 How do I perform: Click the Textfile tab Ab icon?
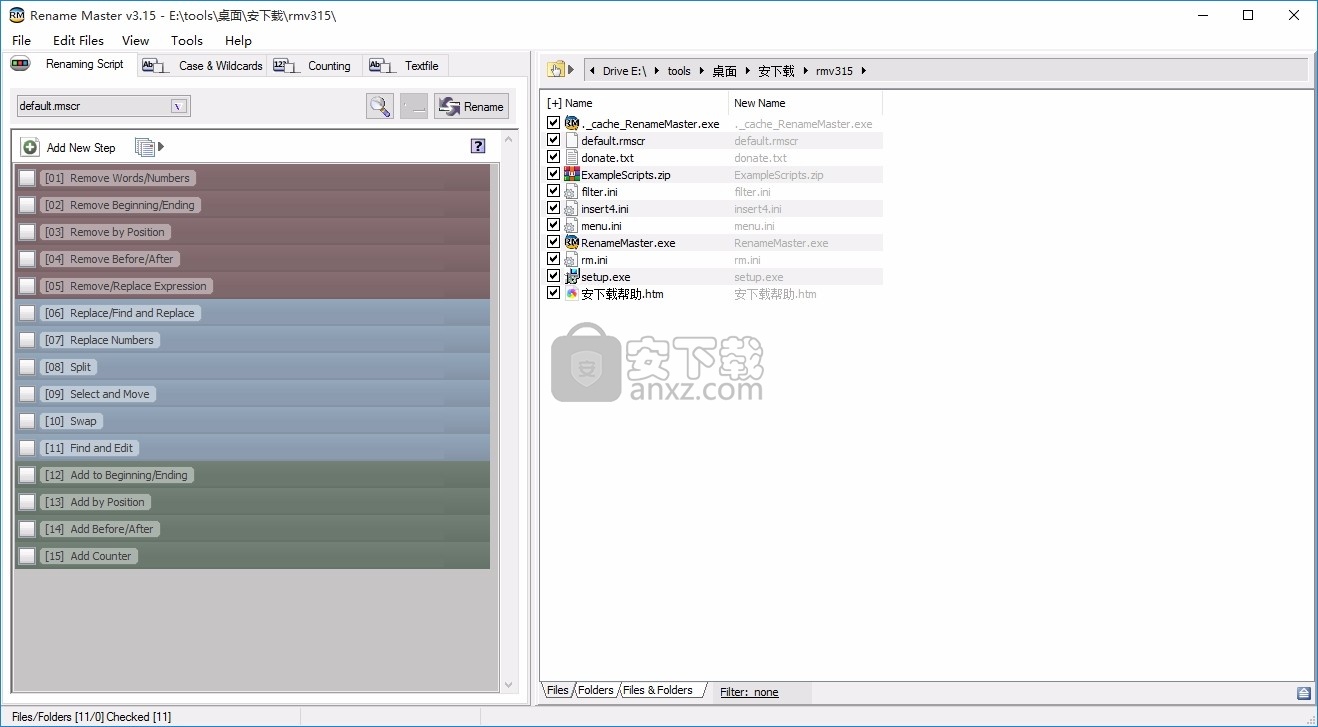[382, 65]
